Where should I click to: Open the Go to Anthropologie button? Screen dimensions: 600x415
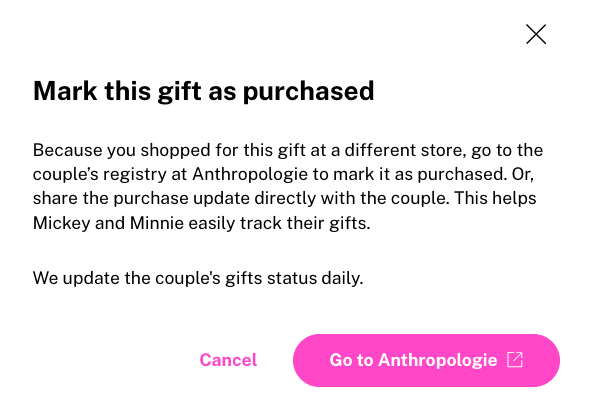[x=426, y=360]
